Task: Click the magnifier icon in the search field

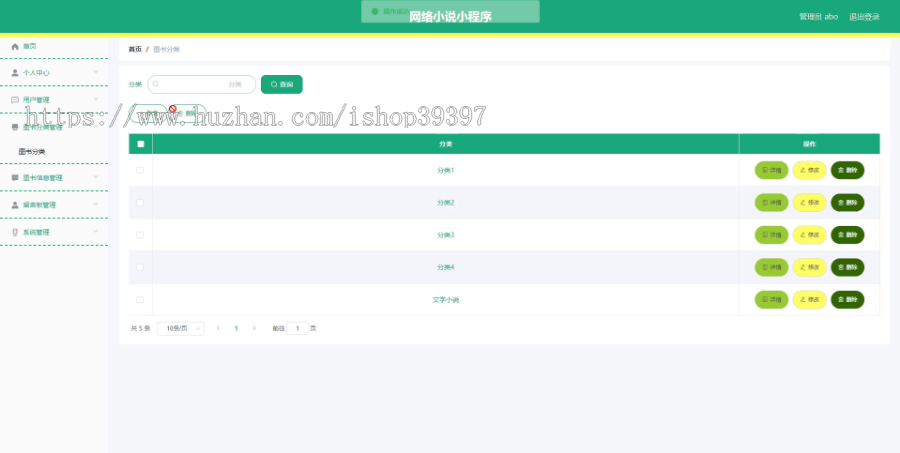Action: click(156, 84)
